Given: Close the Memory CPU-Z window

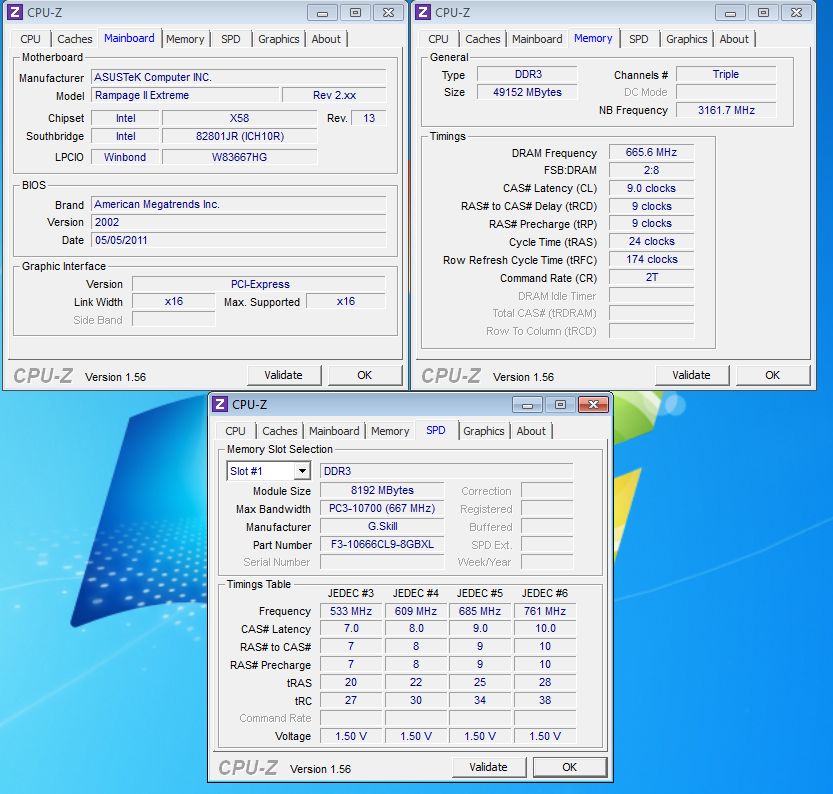Looking at the screenshot, I should click(796, 13).
